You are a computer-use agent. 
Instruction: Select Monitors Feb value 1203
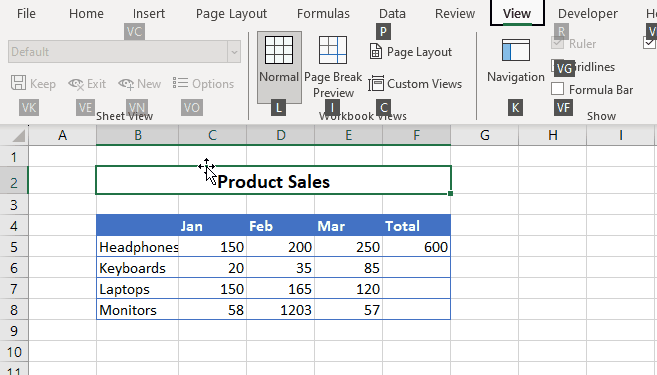[280, 310]
